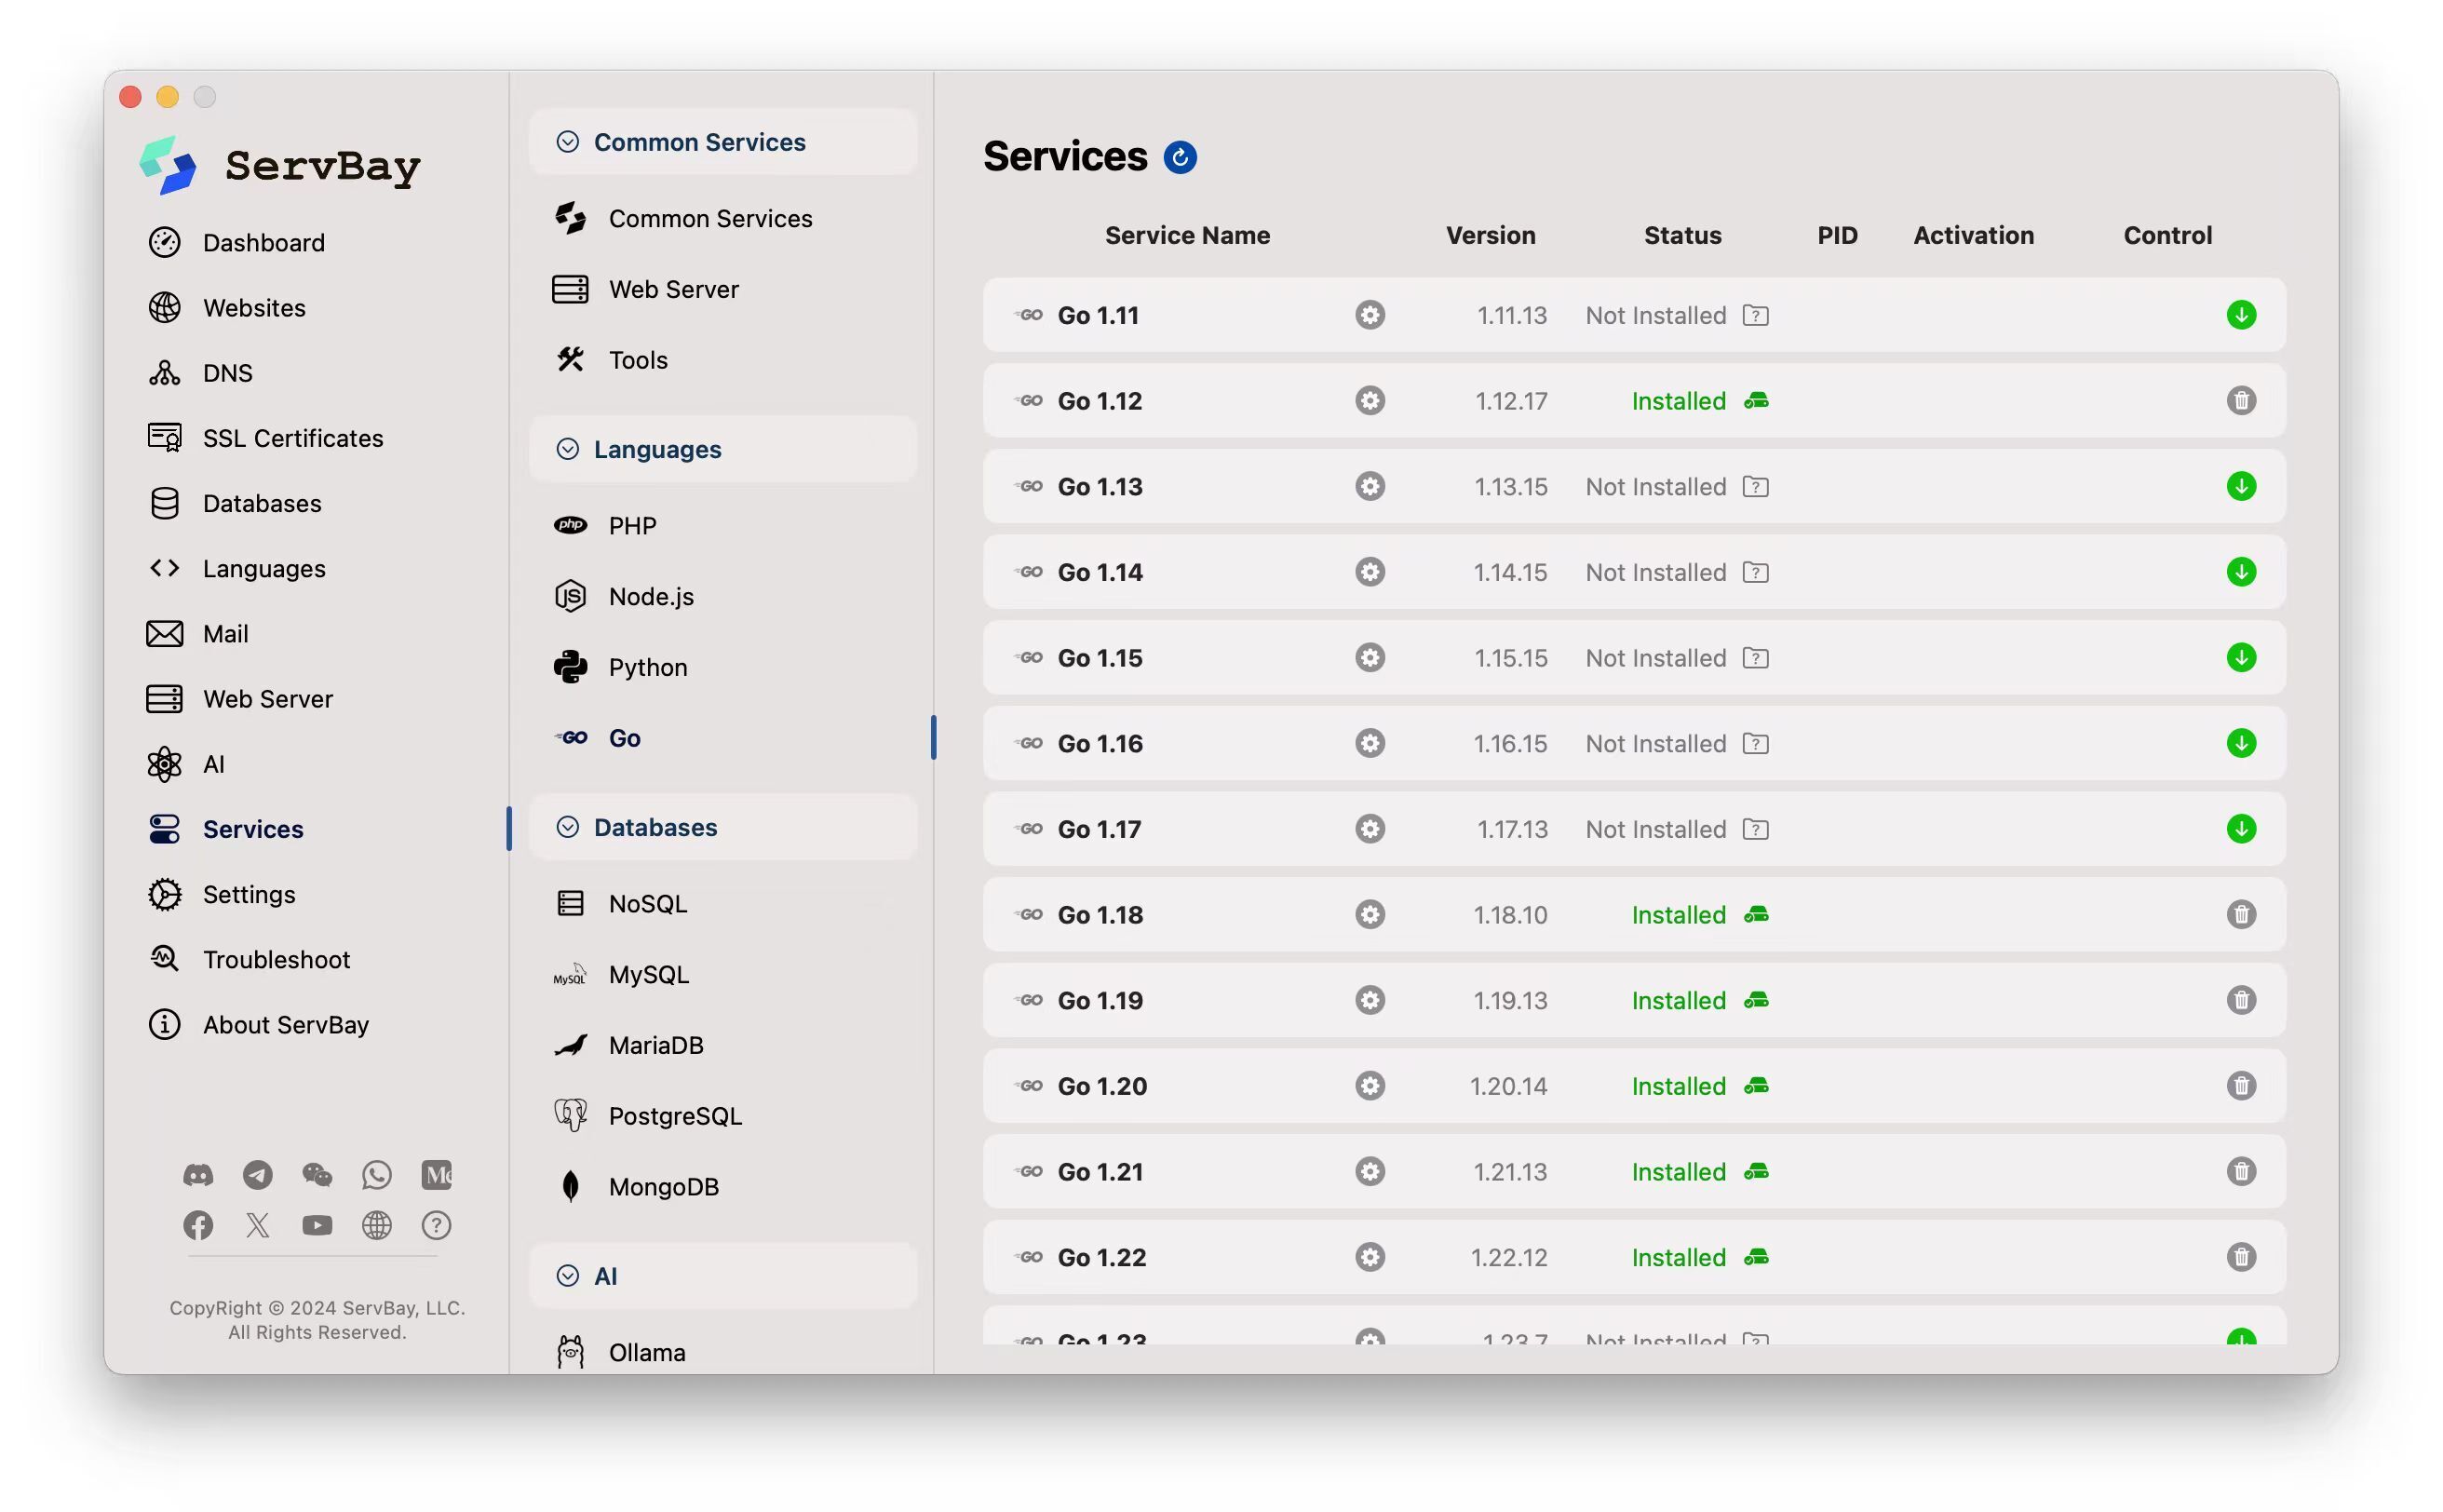Image resolution: width=2443 pixels, height=1512 pixels.
Task: Open Discord community icon
Action: click(x=198, y=1175)
